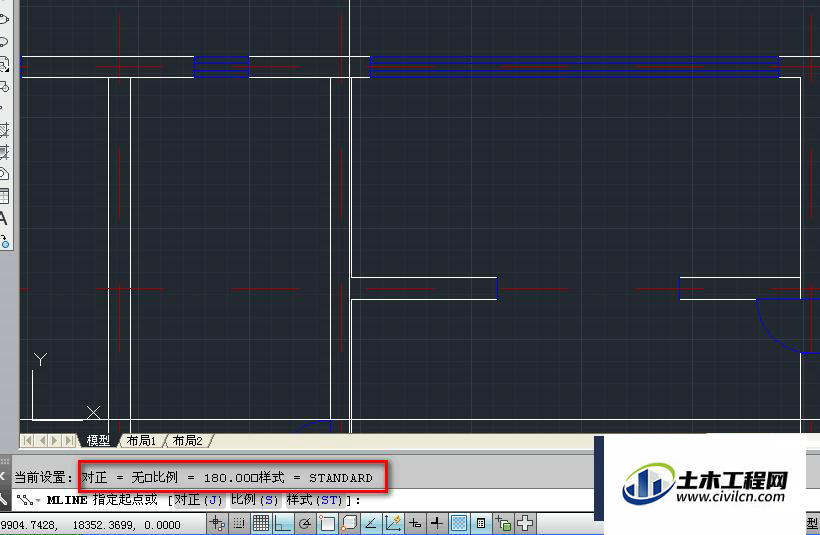Toggle Ortho Mode in status bar

point(282,523)
